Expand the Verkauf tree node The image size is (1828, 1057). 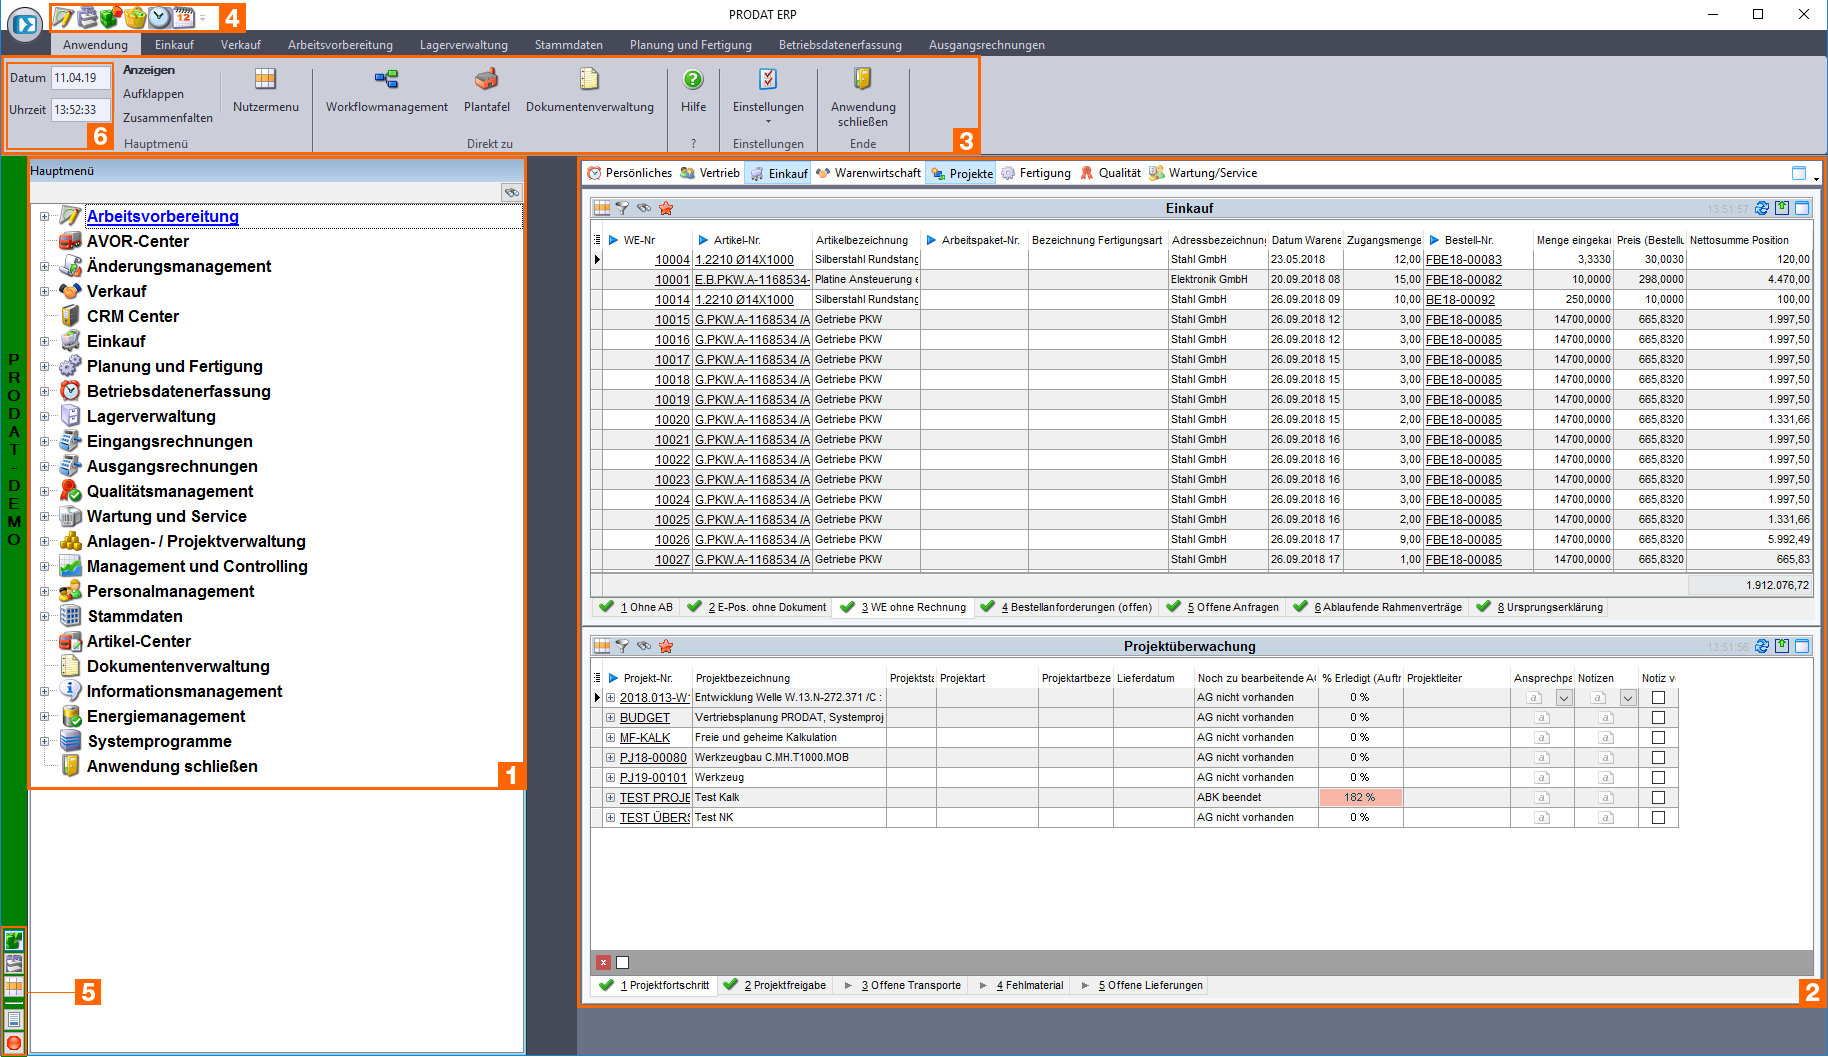click(44, 292)
